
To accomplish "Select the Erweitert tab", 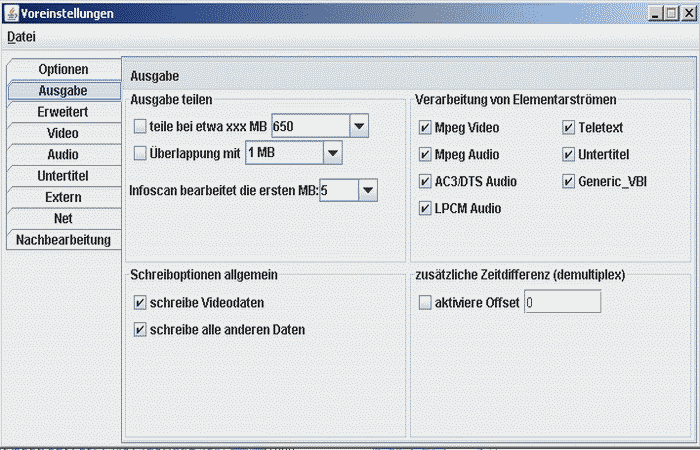I will 63,112.
